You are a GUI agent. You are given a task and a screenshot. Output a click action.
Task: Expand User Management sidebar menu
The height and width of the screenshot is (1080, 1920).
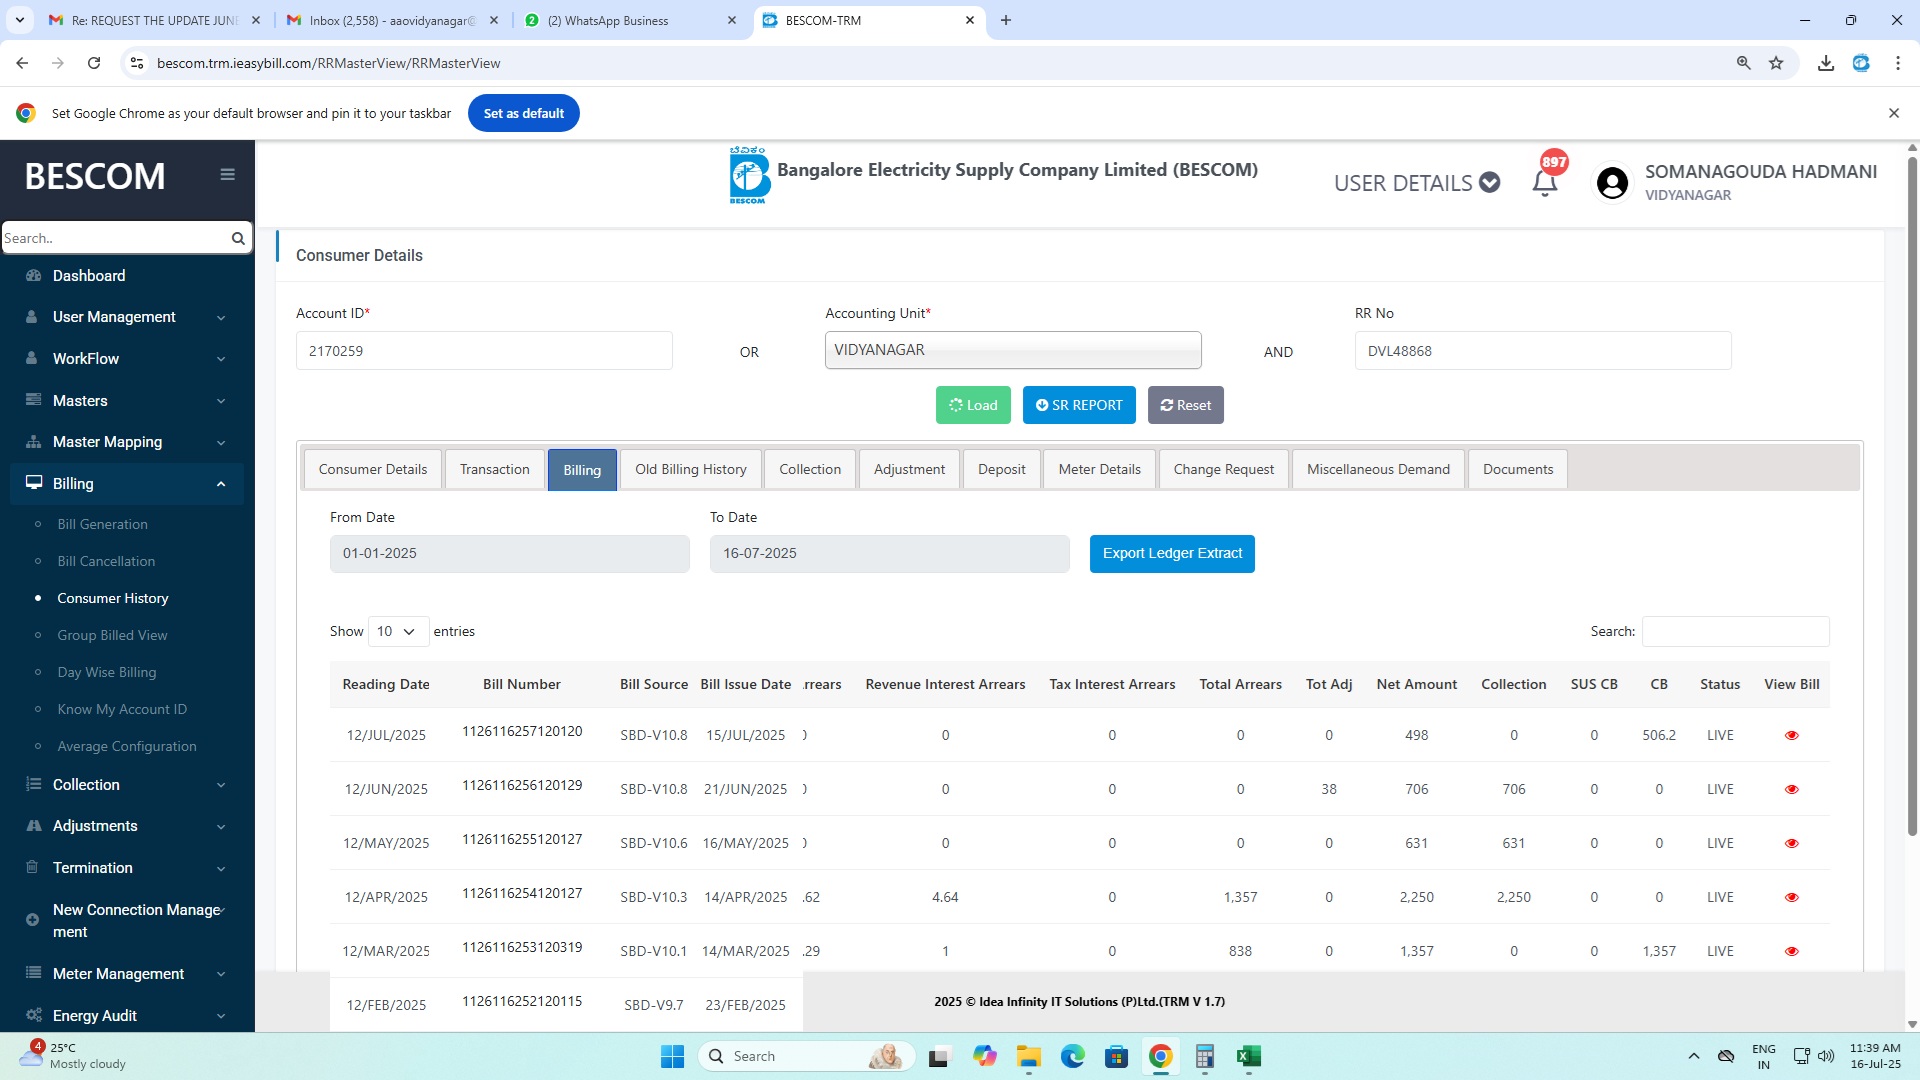127,317
